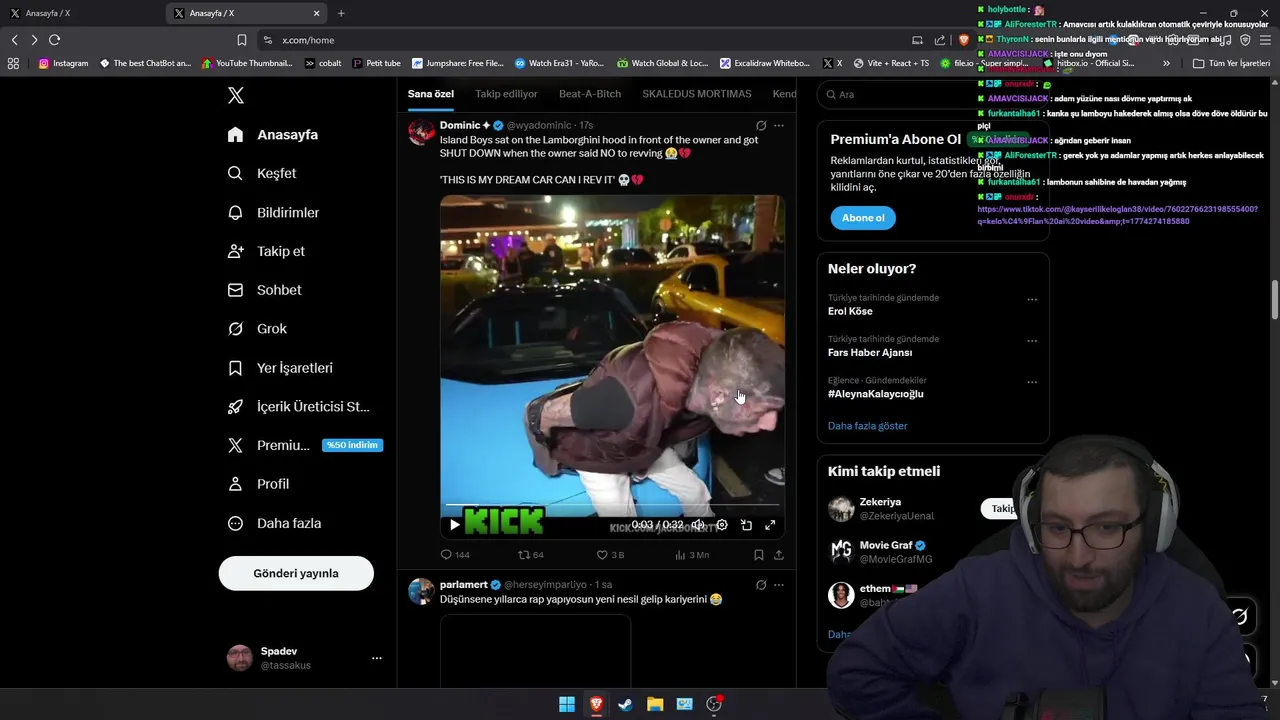Open Profil page
The width and height of the screenshot is (1280, 720).
(x=258, y=484)
